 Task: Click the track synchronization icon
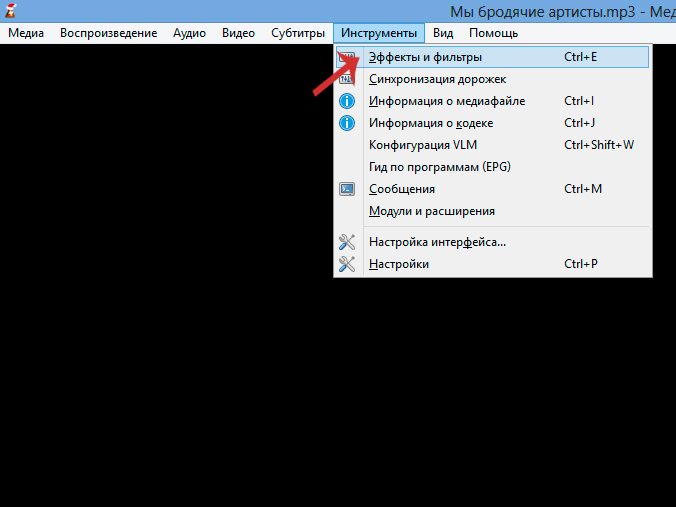347,79
